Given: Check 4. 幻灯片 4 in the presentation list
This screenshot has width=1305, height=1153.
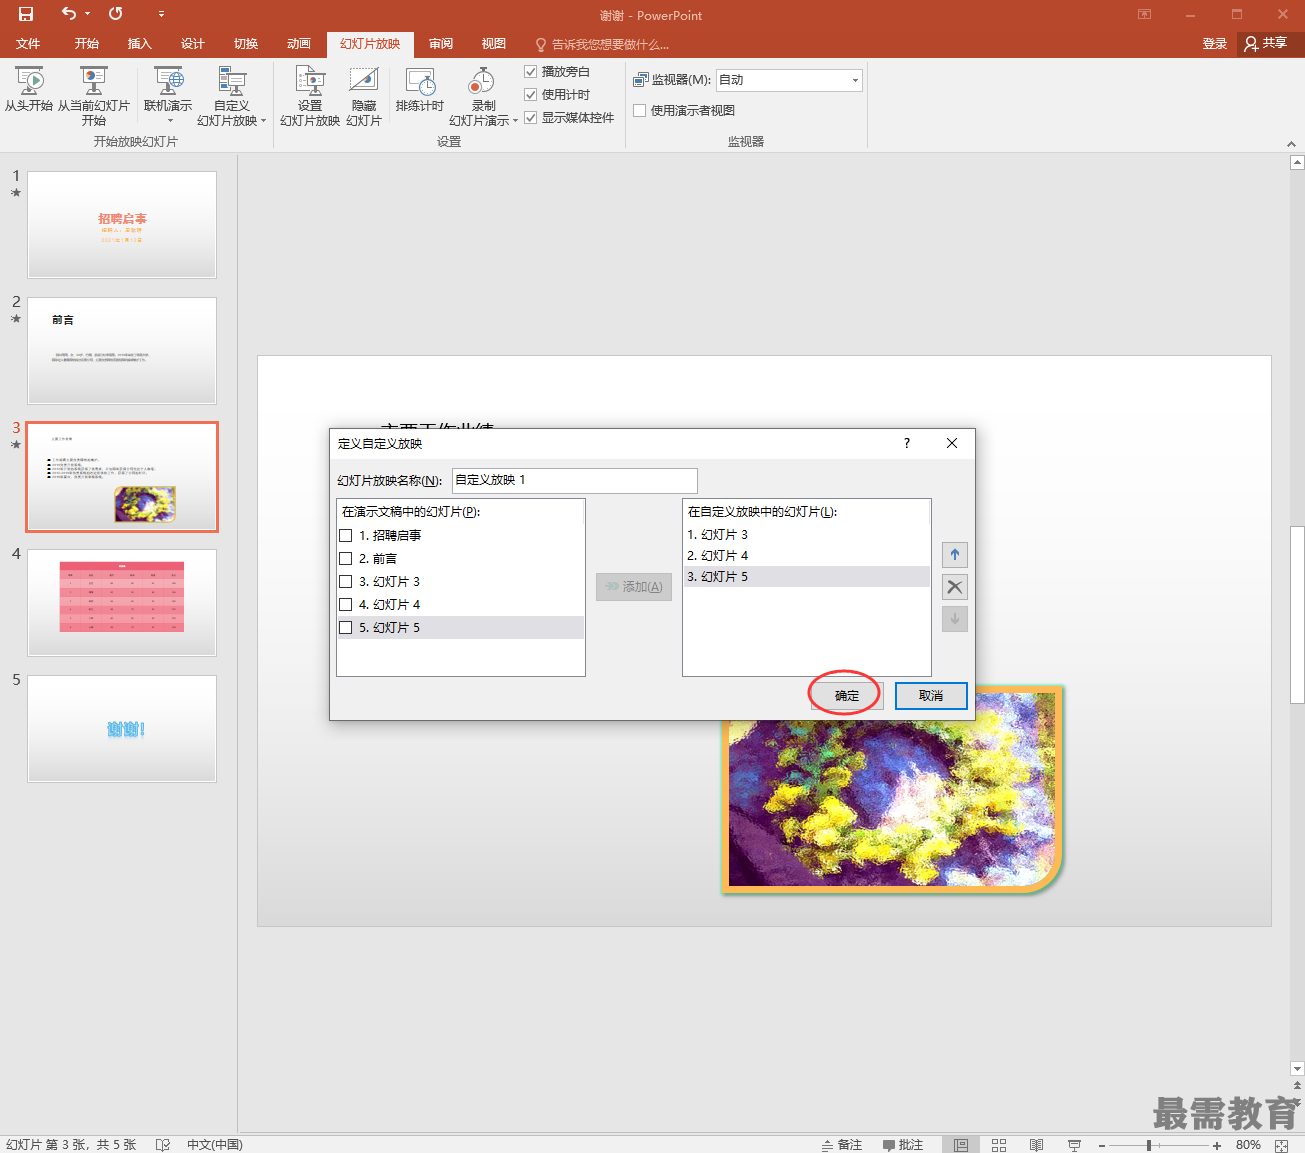Looking at the screenshot, I should [346, 605].
